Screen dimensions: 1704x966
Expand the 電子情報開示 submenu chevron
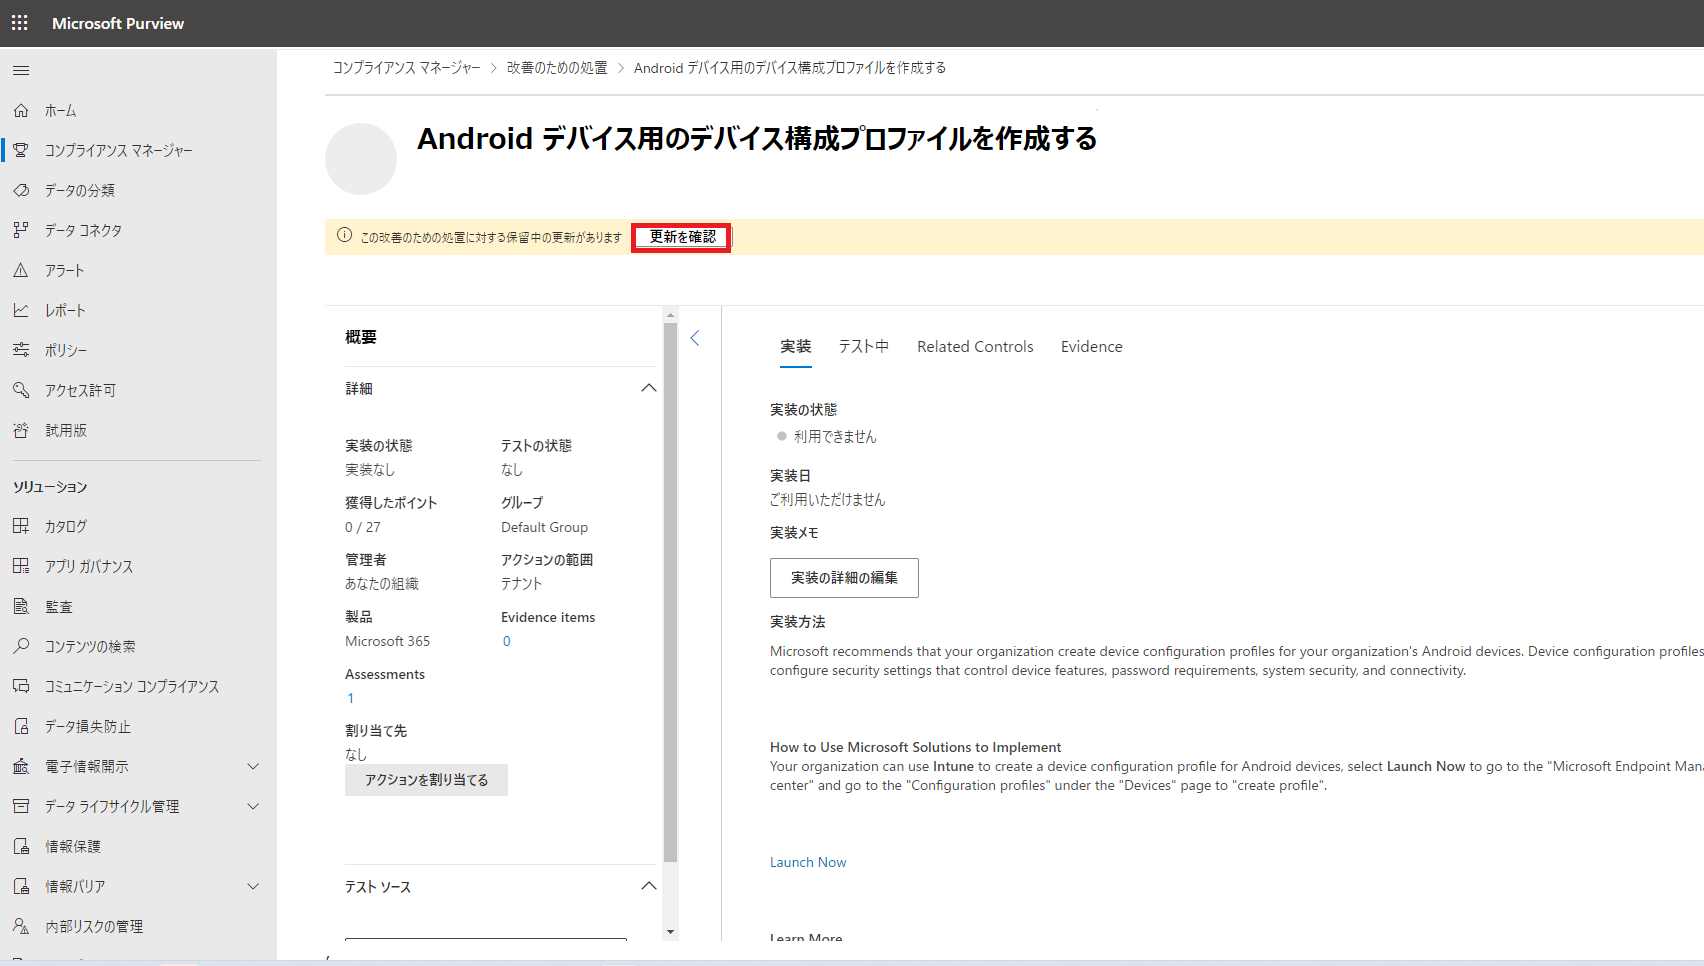(x=253, y=766)
